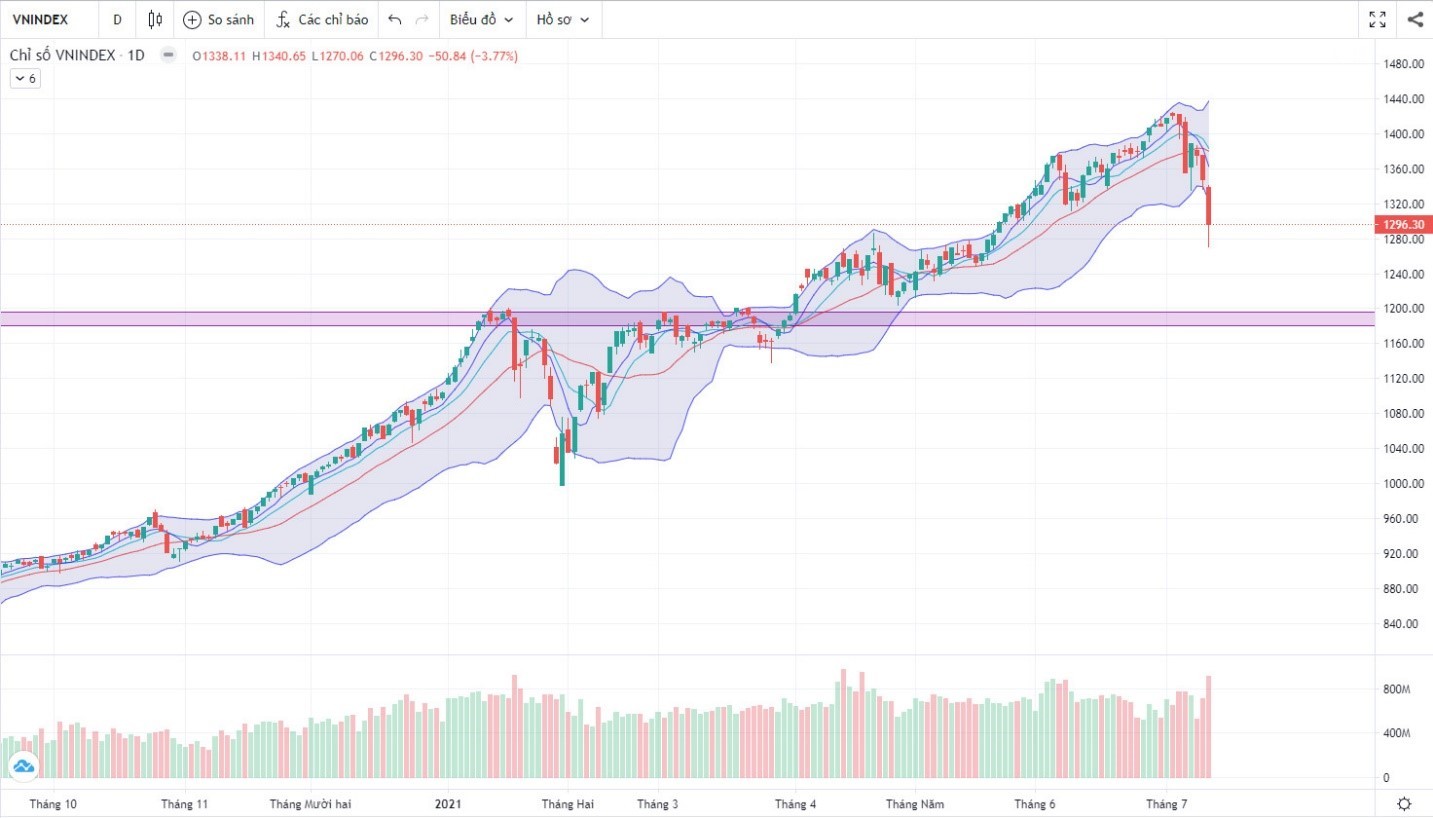Open the Hồ sơ dropdown
The image size is (1433, 818).
(563, 19)
